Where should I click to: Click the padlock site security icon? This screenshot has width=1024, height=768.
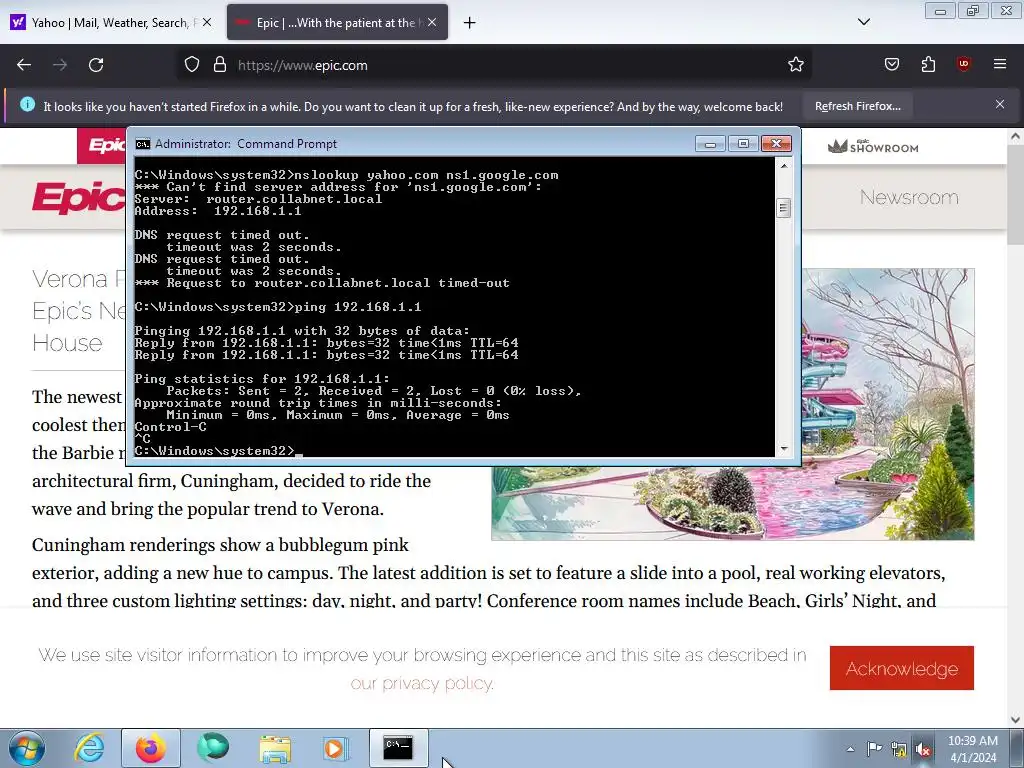pos(220,65)
